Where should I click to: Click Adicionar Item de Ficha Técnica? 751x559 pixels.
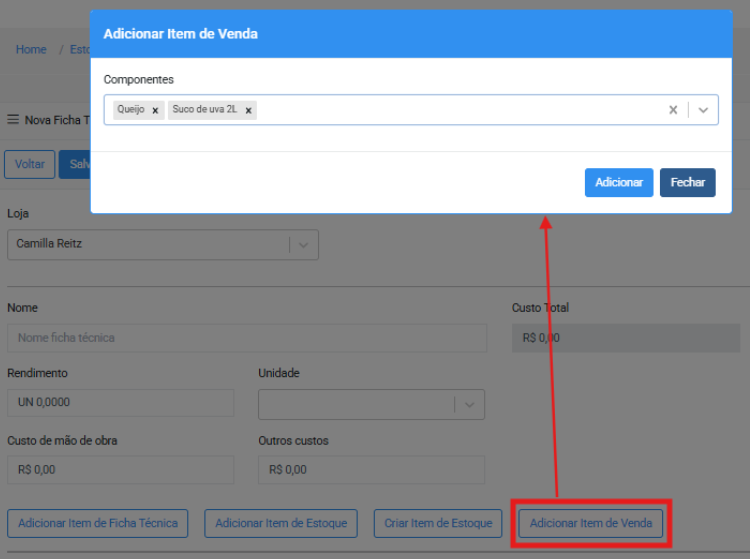click(x=98, y=523)
